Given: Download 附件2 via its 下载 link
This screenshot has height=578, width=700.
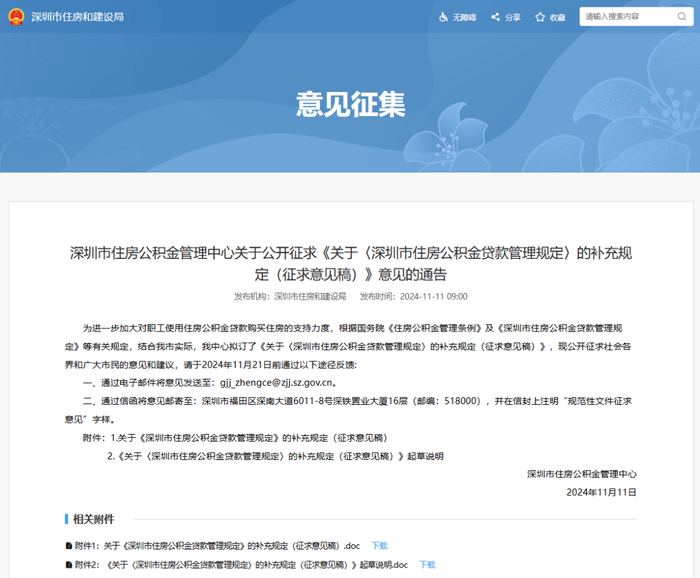Looking at the screenshot, I should (427, 565).
